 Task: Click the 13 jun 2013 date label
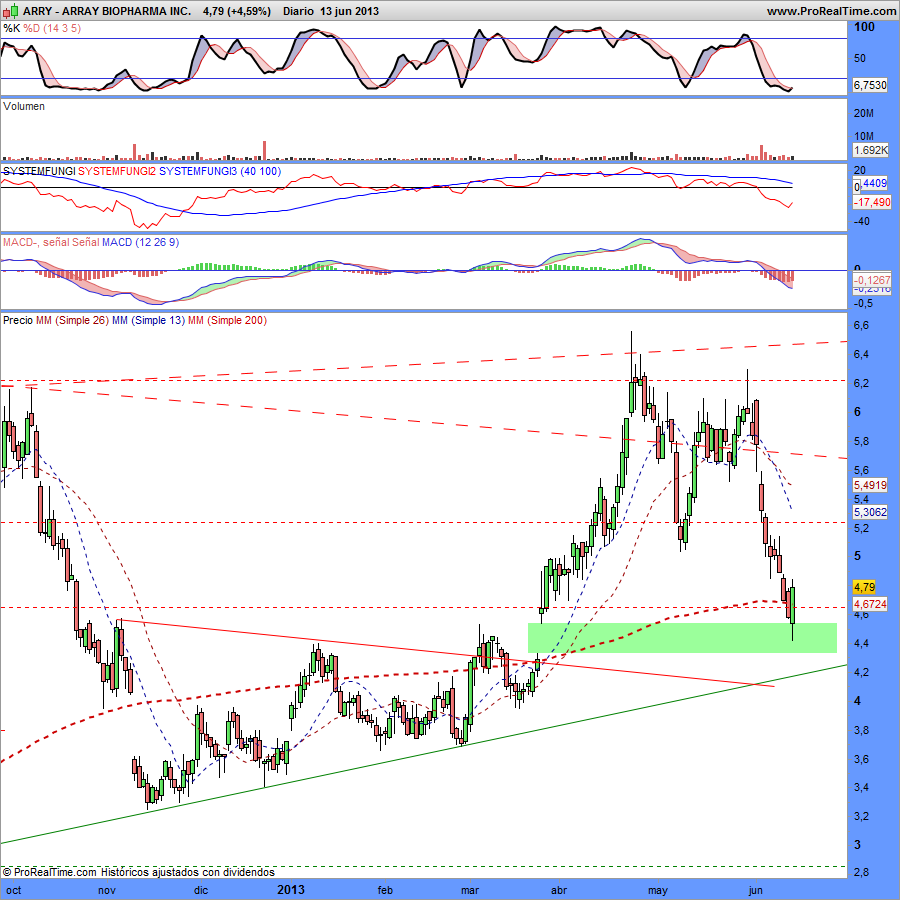pyautogui.click(x=349, y=11)
